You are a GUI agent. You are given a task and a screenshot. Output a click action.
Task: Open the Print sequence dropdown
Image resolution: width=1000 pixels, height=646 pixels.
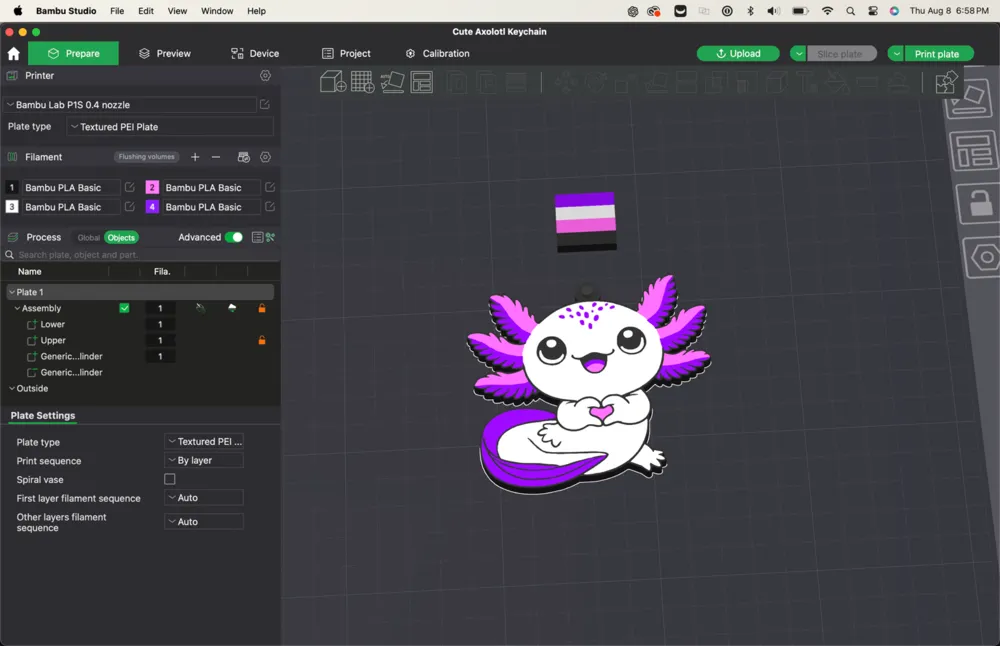[204, 460]
